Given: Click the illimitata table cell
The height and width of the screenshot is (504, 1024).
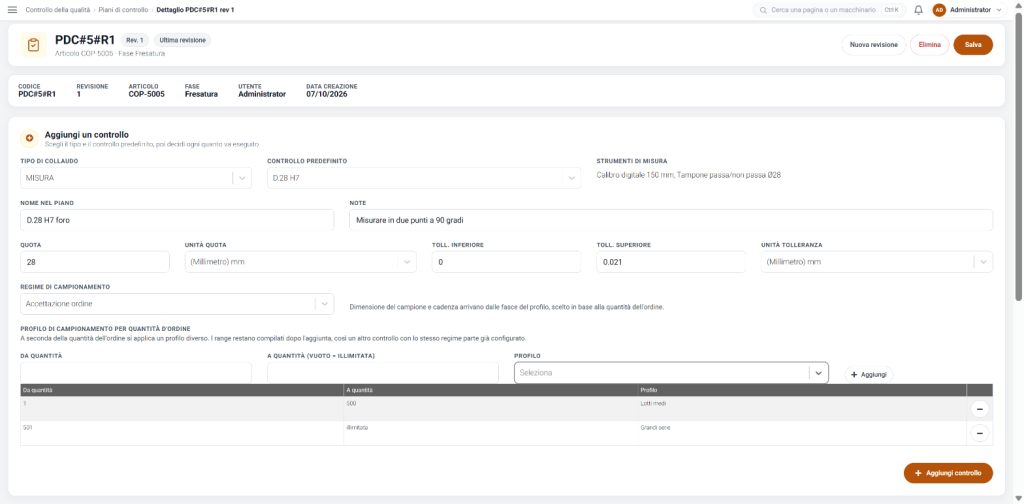Looking at the screenshot, I should tap(491, 433).
